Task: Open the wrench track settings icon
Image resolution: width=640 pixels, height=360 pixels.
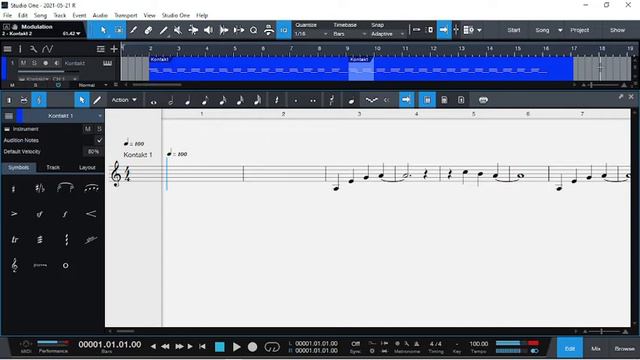Action: pyautogui.click(x=33, y=49)
